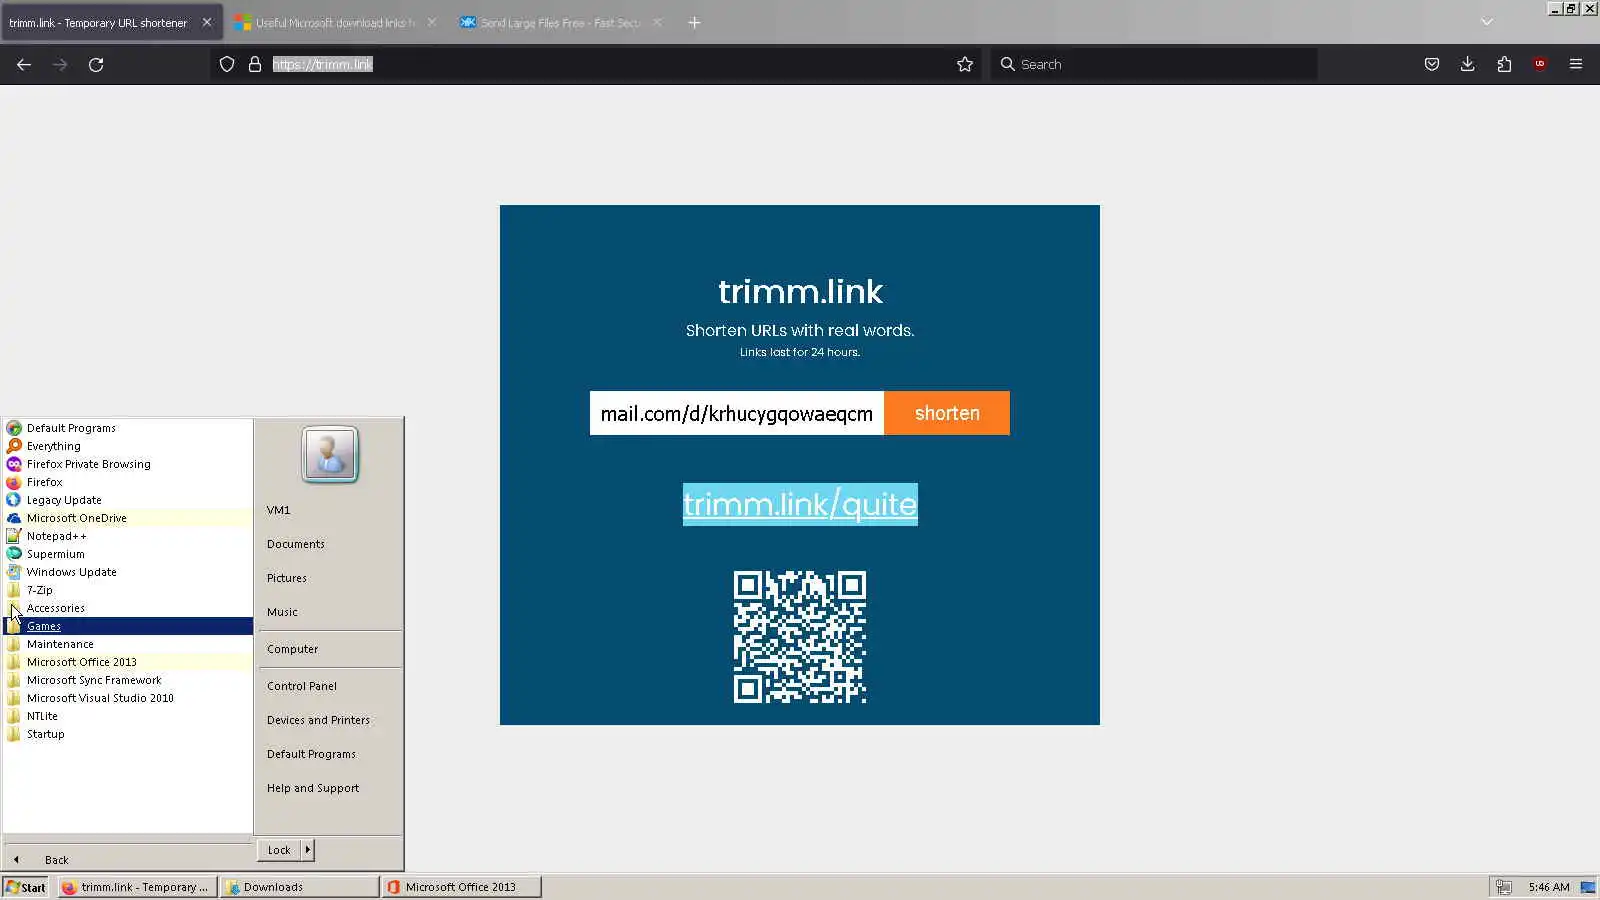1600x900 pixels.
Task: Switch to Downloads taskbar window
Action: click(x=300, y=887)
